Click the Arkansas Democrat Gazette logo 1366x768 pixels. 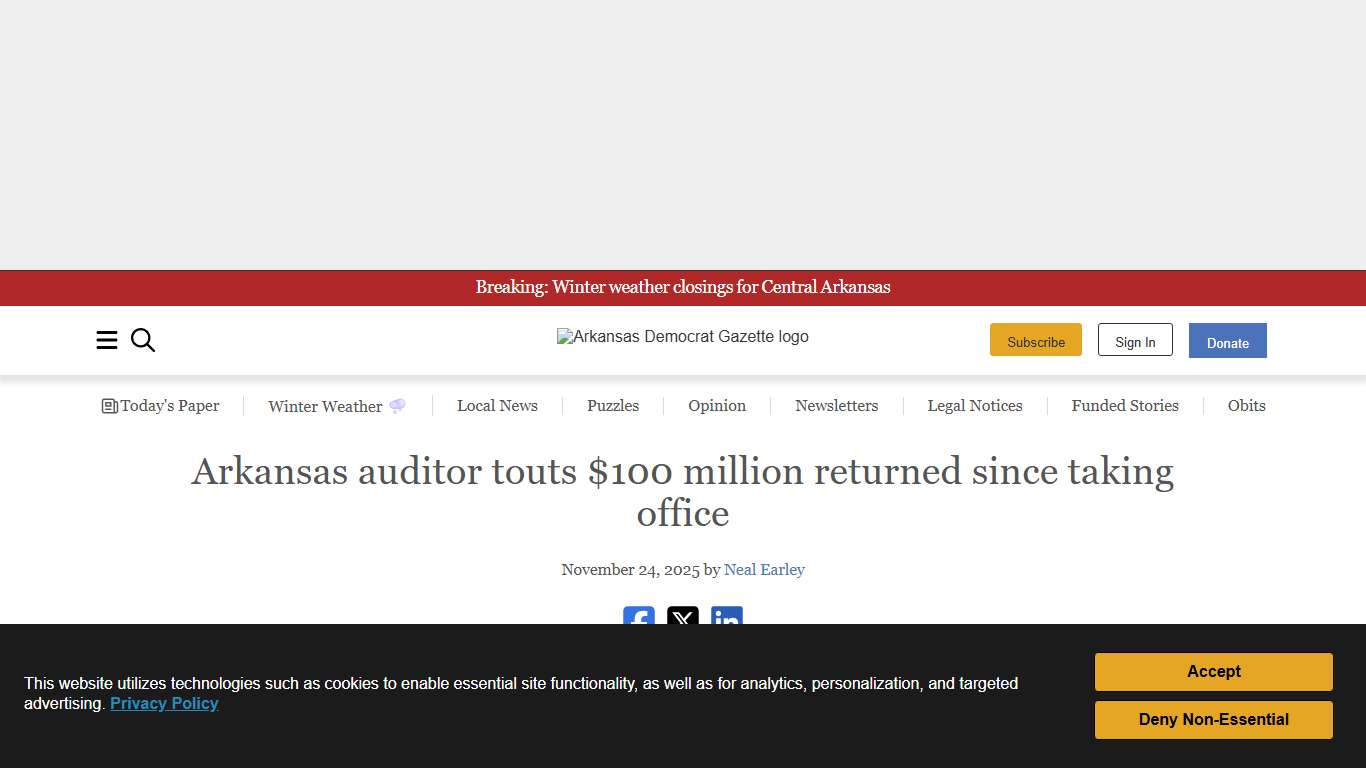[x=683, y=337]
